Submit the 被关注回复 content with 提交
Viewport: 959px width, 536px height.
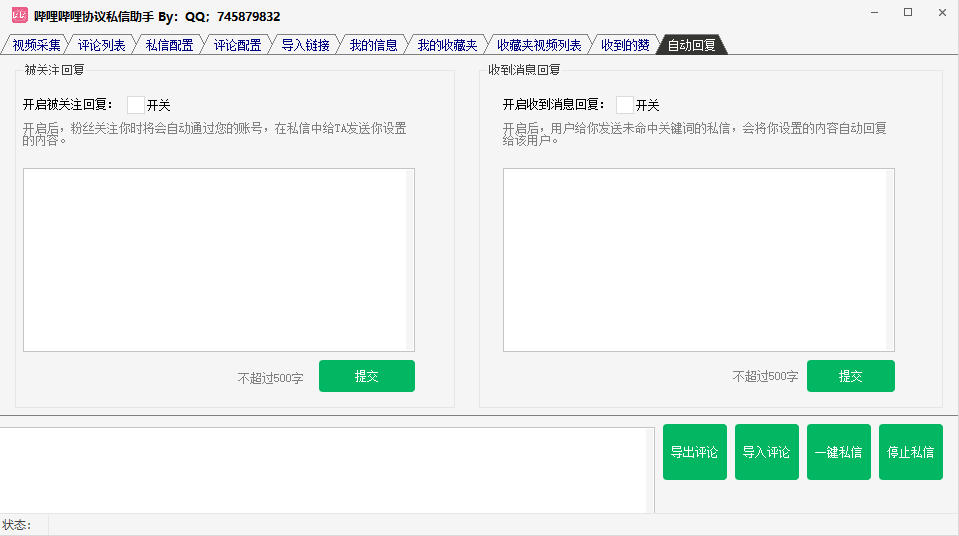point(366,376)
